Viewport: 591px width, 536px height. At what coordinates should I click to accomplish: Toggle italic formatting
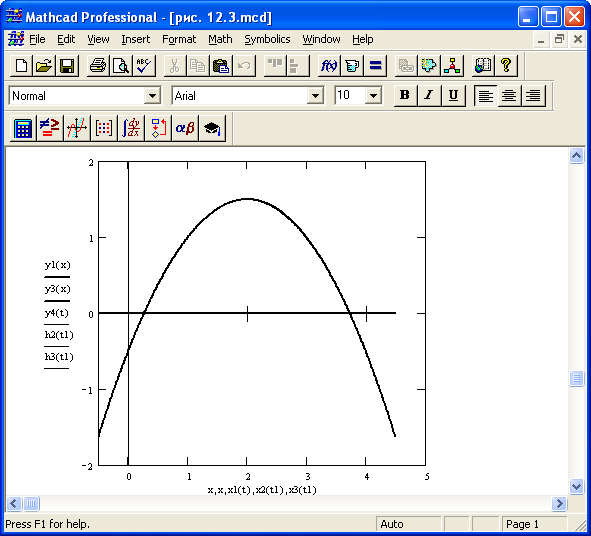(429, 96)
